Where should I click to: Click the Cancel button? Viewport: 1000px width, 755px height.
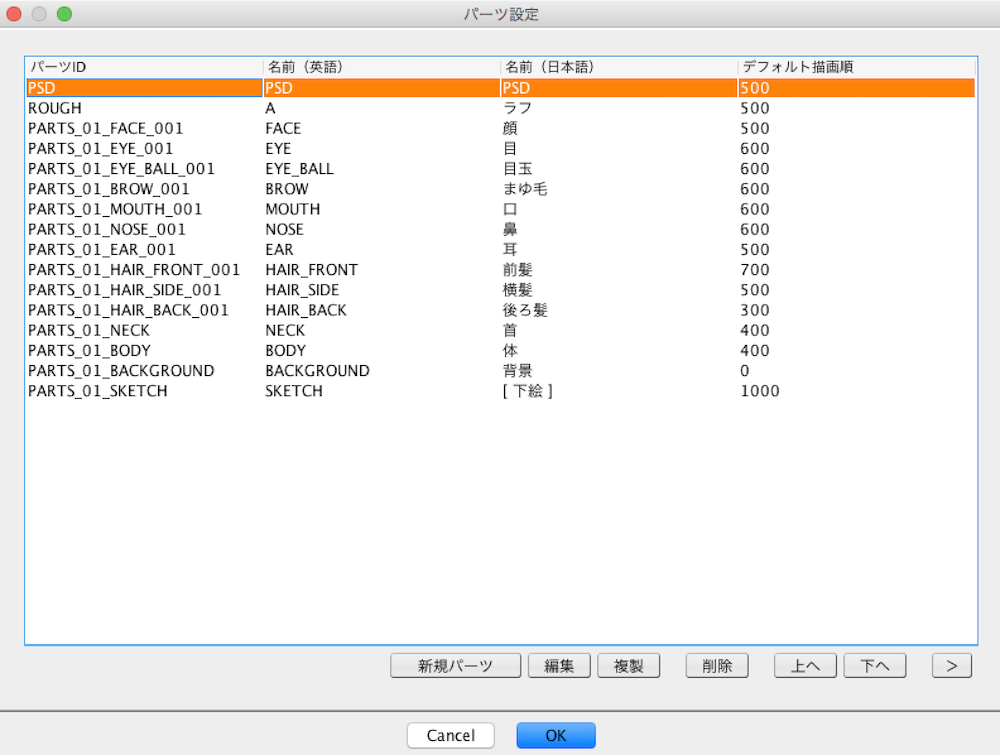click(x=451, y=735)
